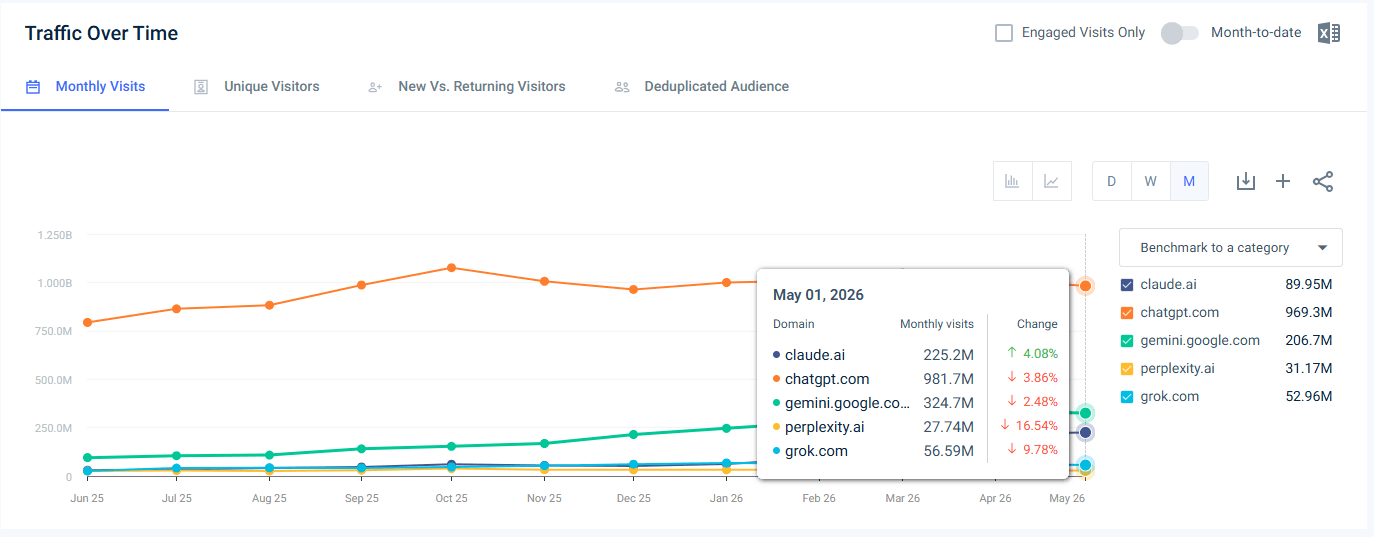The width and height of the screenshot is (1374, 537).
Task: Switch to line chart view icon
Action: coord(1052,181)
